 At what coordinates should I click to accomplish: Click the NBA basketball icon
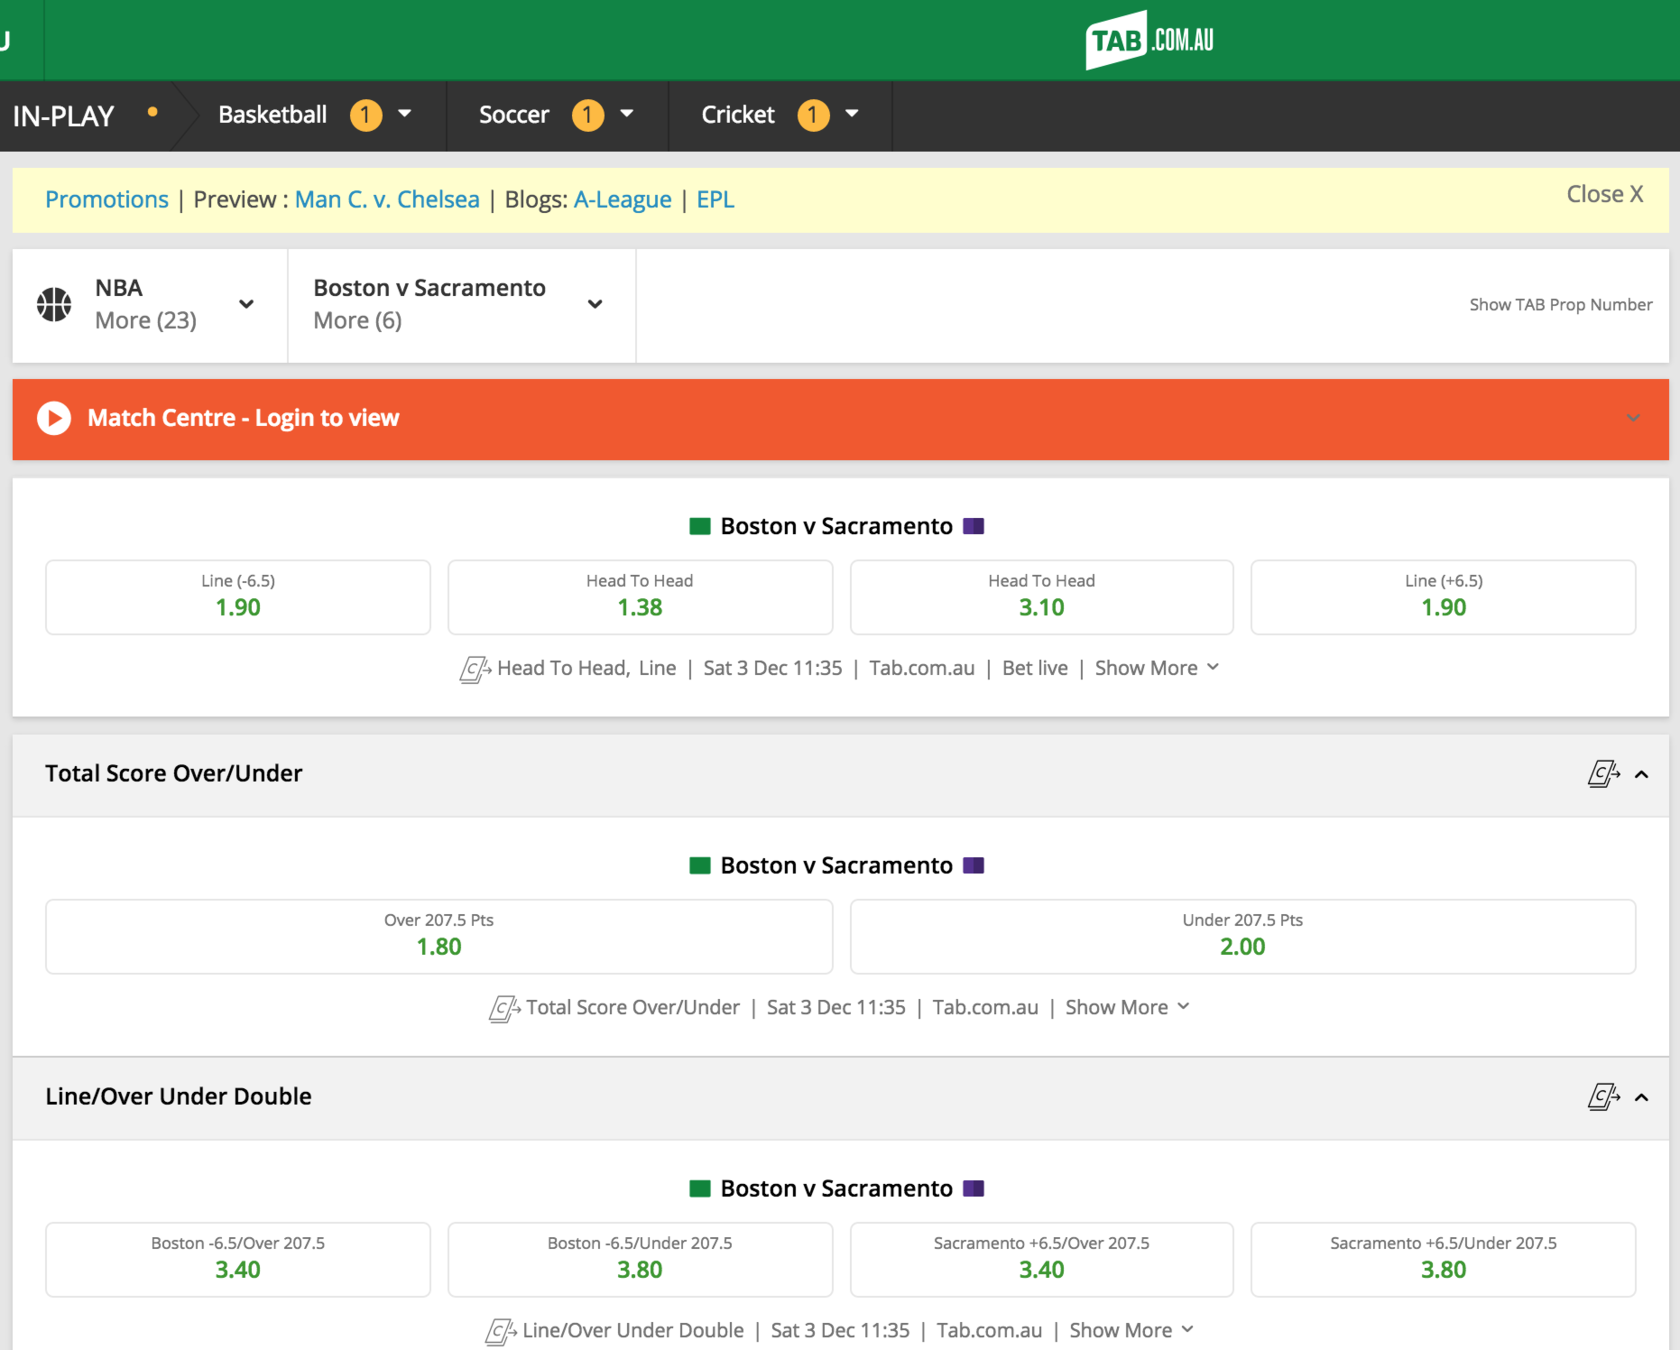[x=54, y=304]
